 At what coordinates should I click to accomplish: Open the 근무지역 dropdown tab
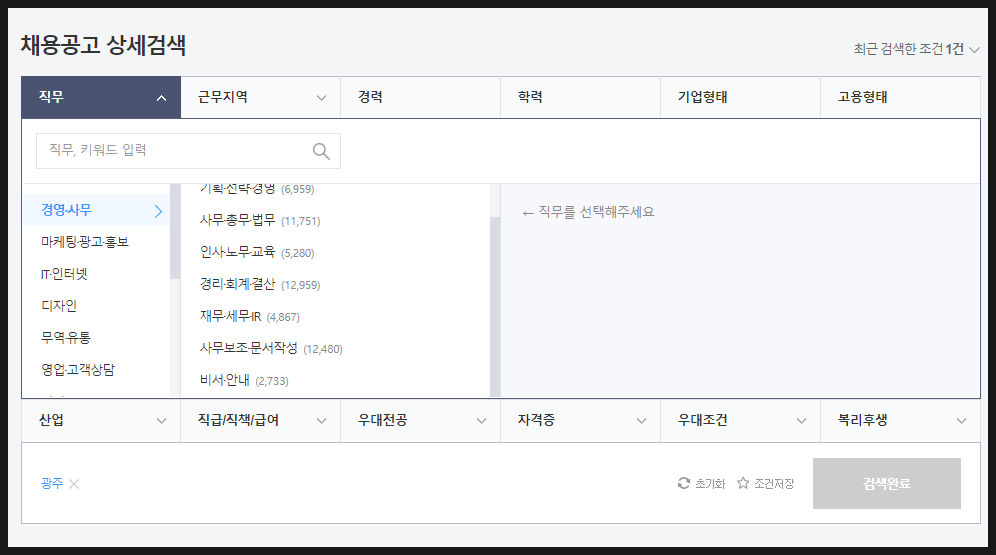pyautogui.click(x=261, y=97)
